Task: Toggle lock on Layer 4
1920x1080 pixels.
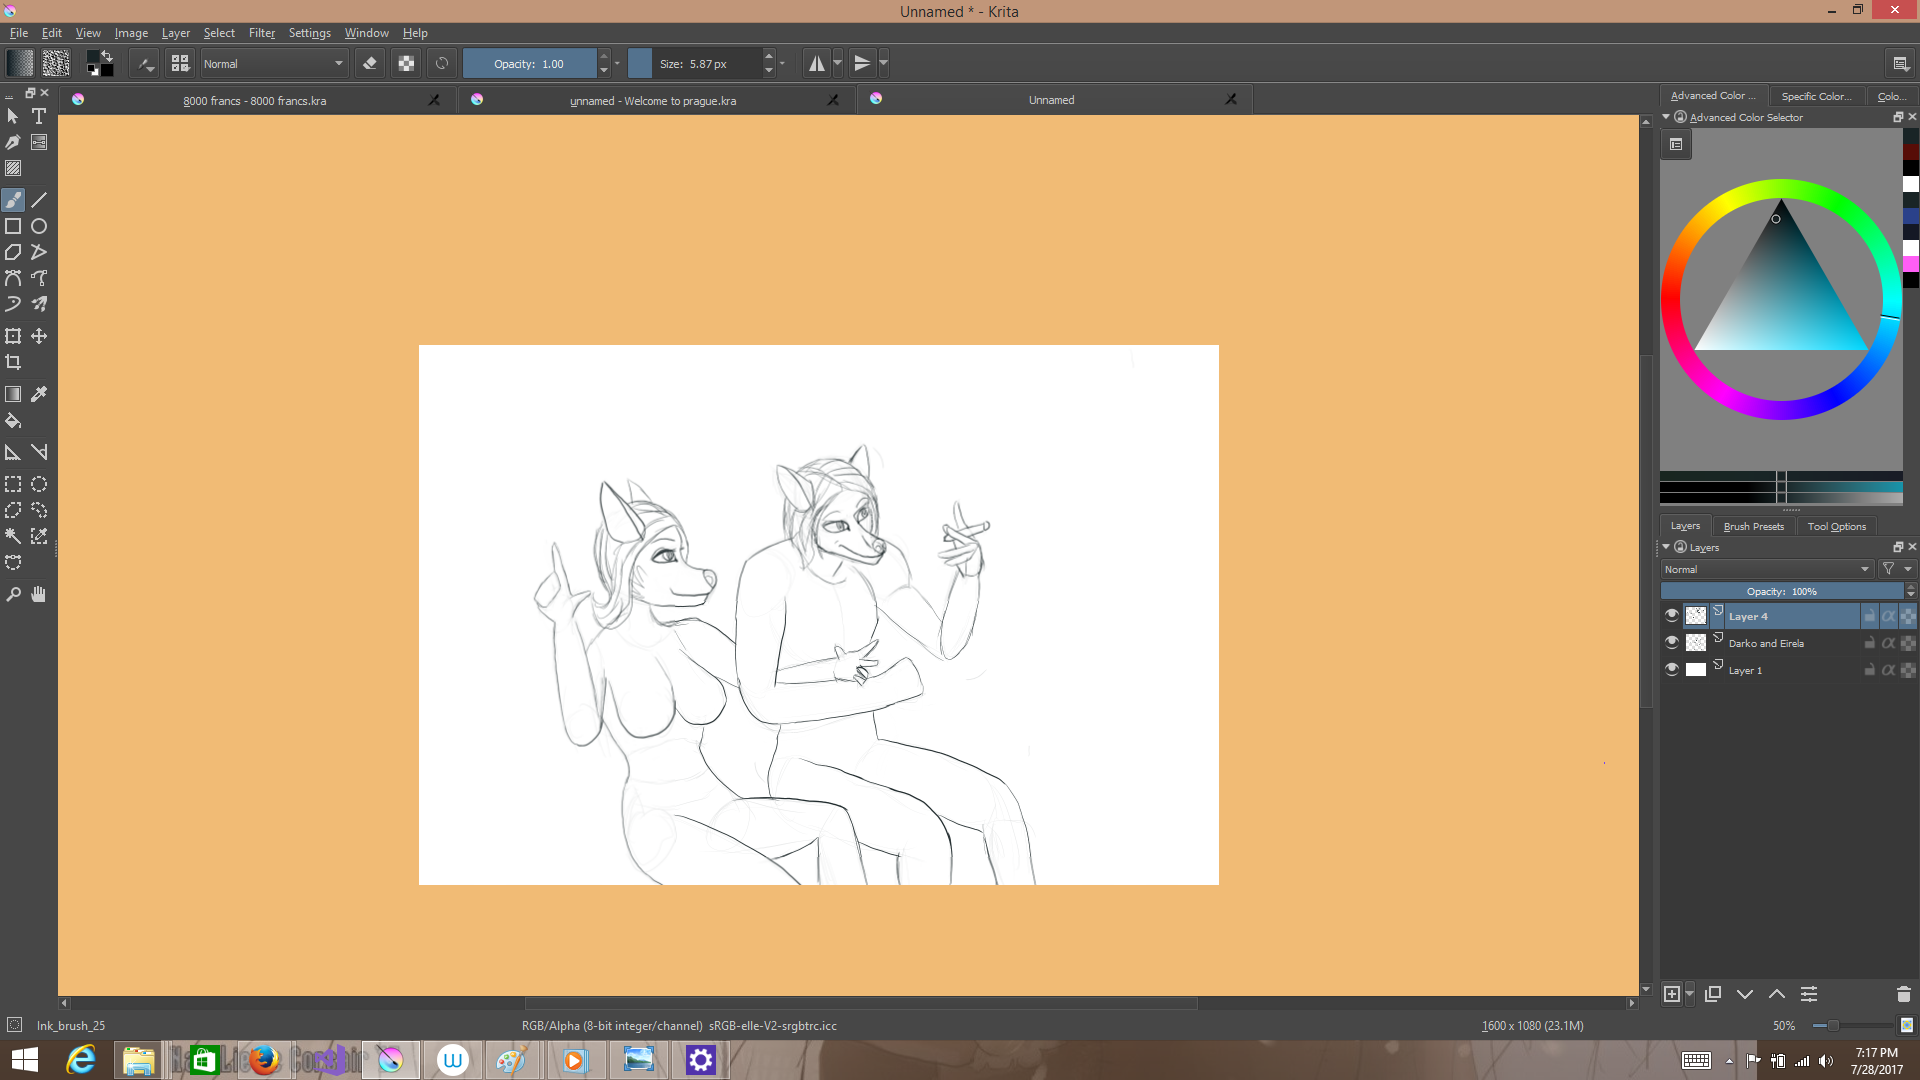Action: tap(1869, 616)
